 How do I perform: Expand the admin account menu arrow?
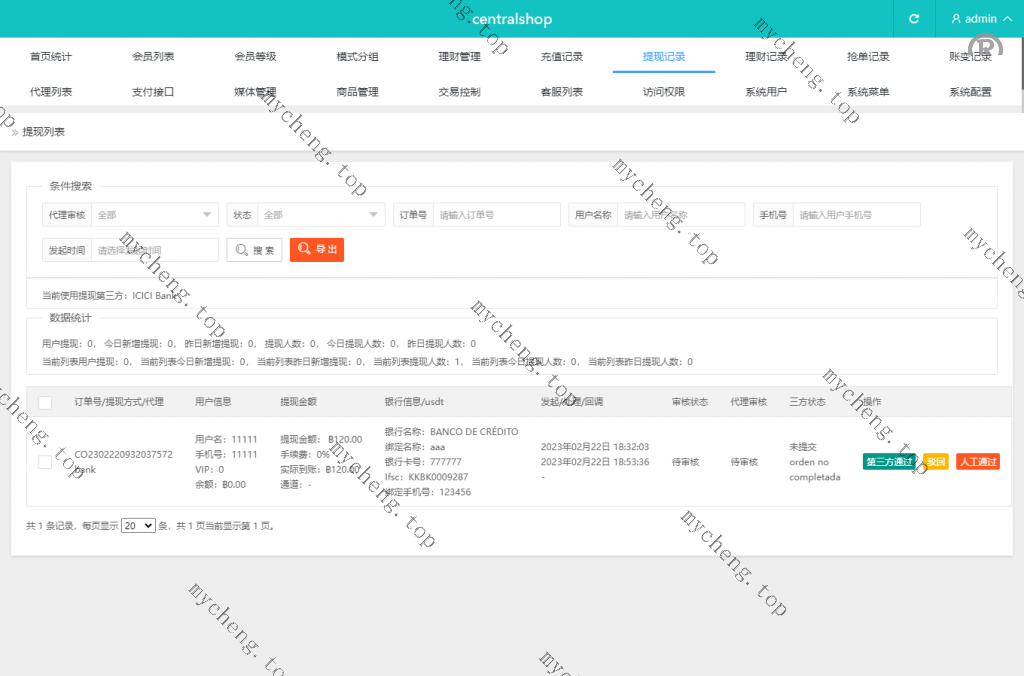point(1007,19)
